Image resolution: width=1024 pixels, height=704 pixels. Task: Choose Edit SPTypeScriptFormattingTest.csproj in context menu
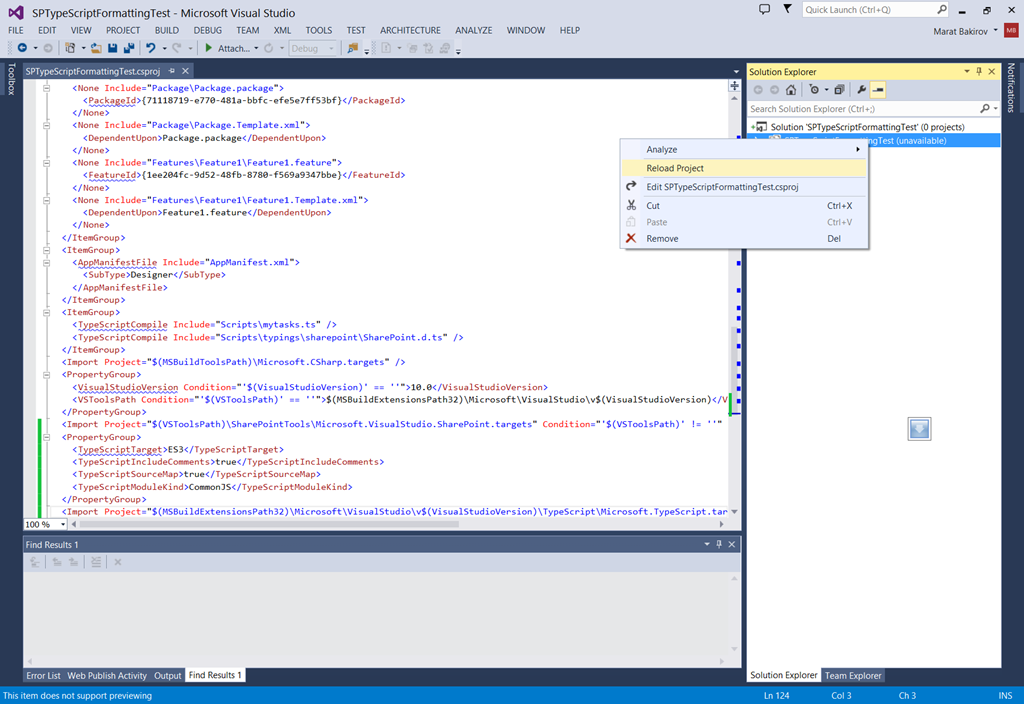click(x=744, y=187)
